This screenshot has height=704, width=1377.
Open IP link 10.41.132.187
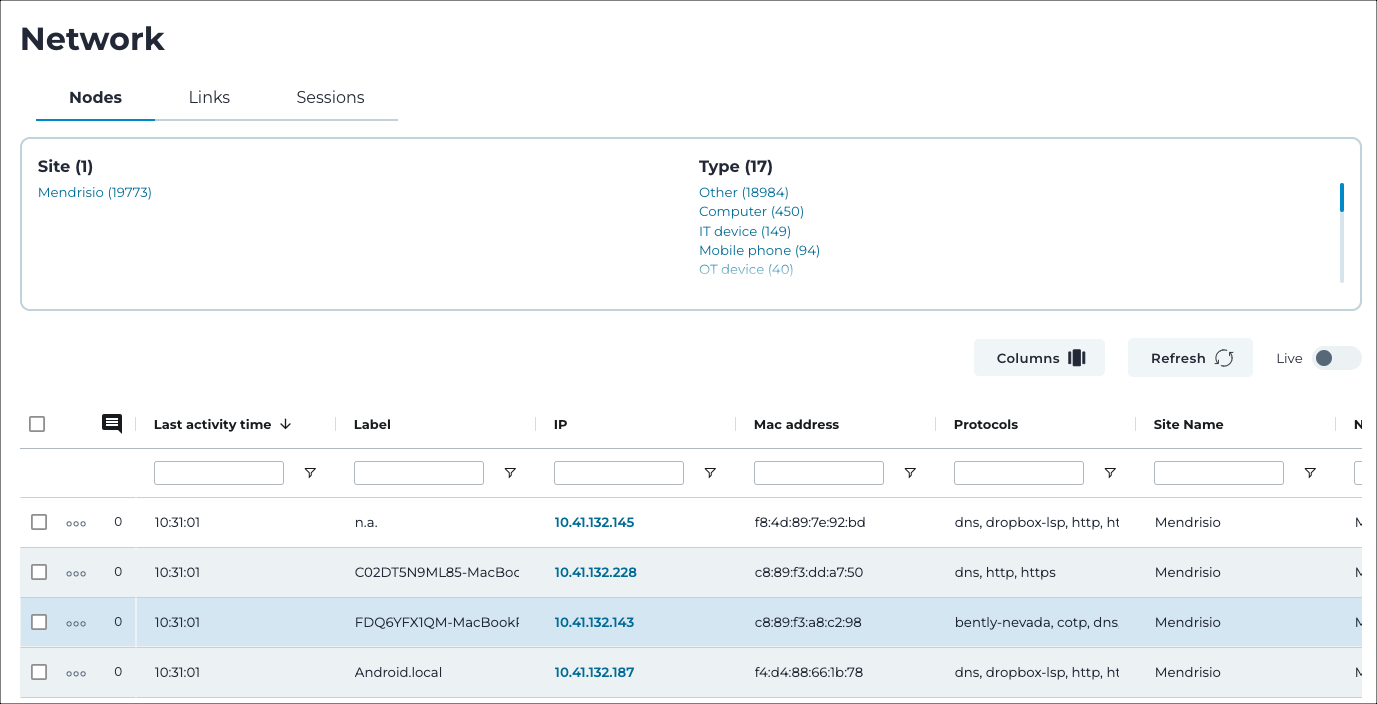594,672
